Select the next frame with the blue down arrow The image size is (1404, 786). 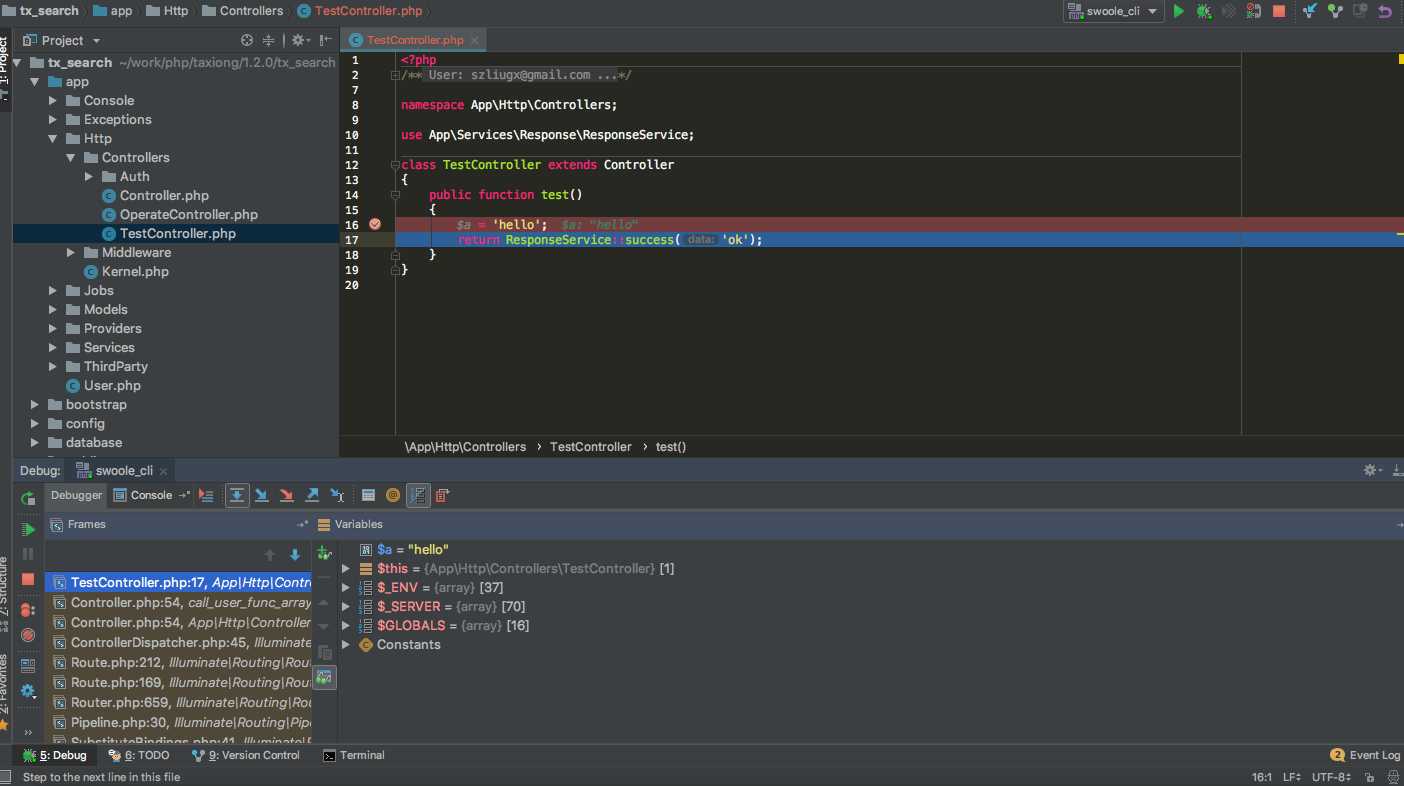[295, 555]
